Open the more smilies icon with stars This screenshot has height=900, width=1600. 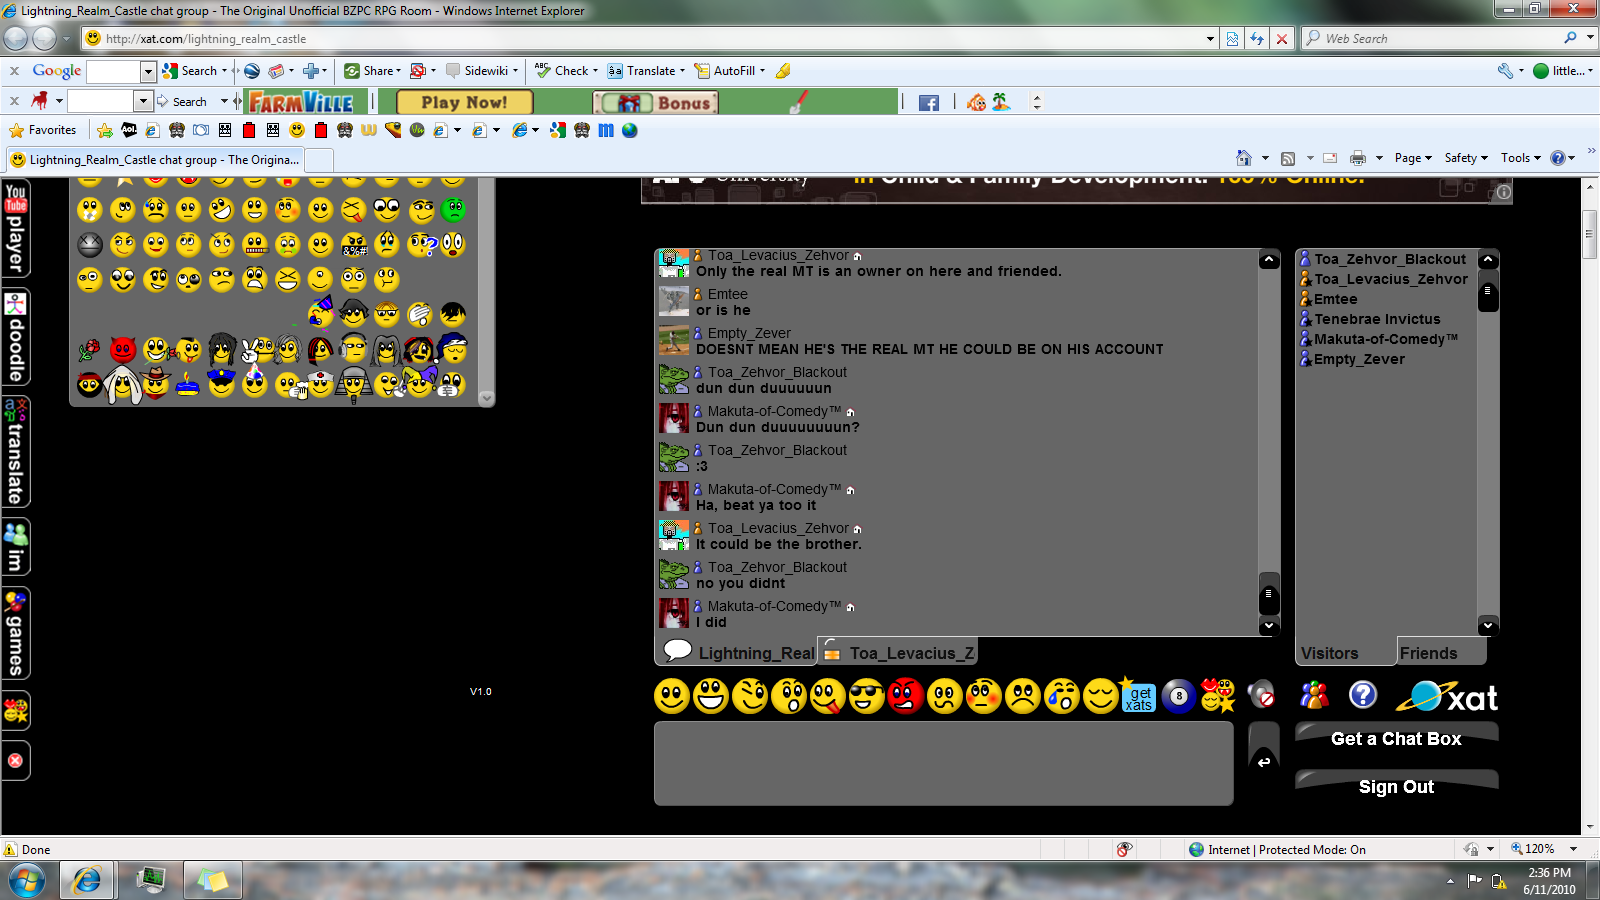tap(1218, 695)
